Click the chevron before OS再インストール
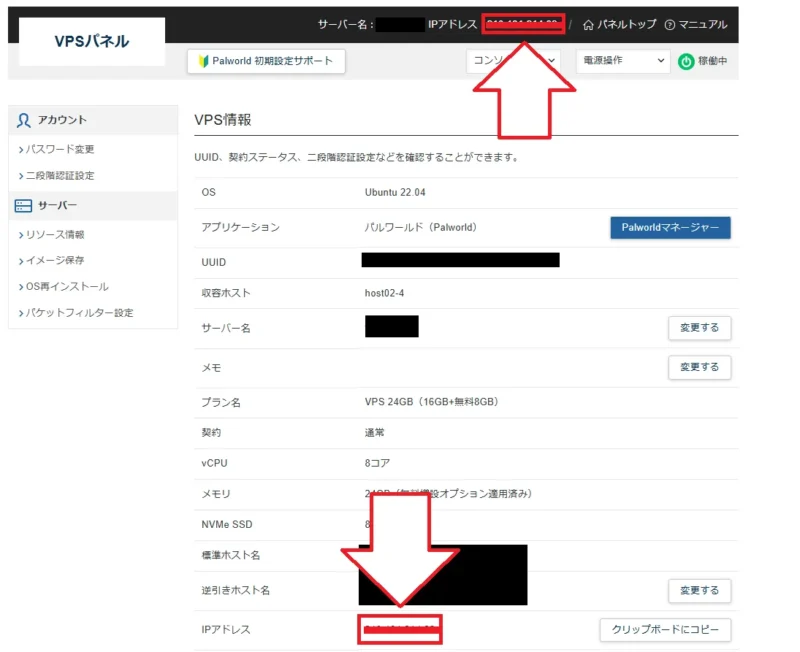The image size is (800, 652). (x=21, y=287)
